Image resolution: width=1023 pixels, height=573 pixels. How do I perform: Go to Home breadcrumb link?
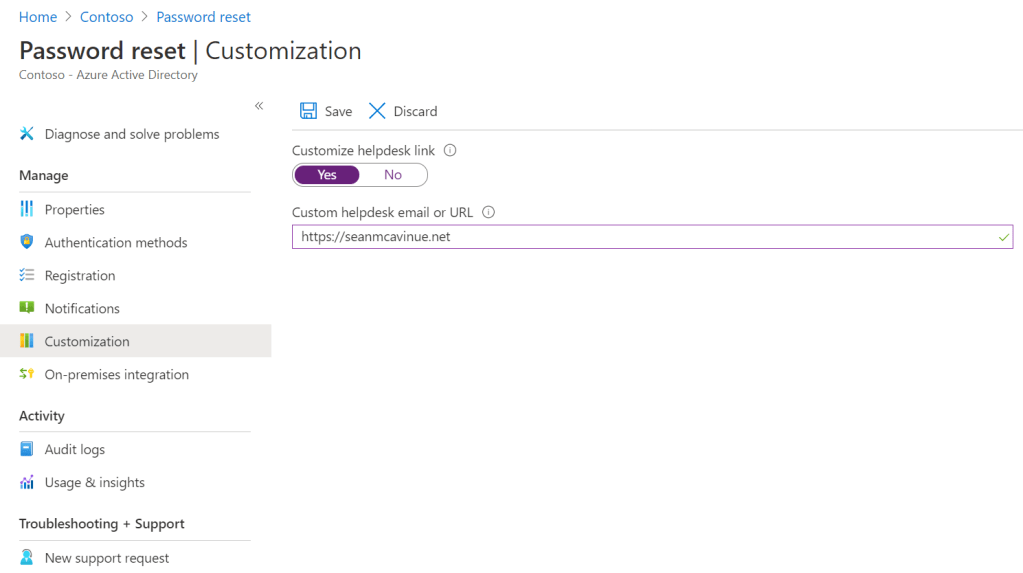point(38,17)
